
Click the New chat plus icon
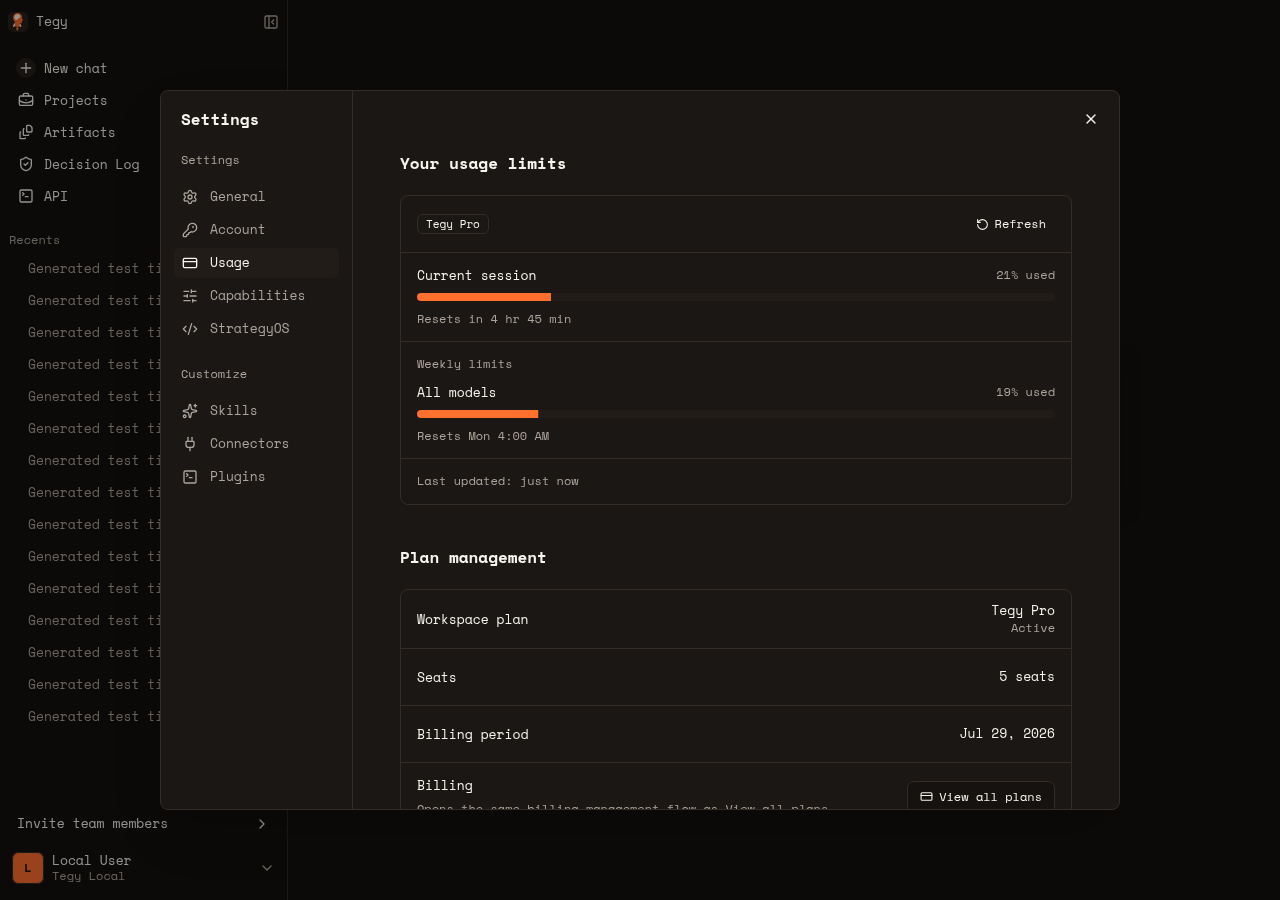point(26,68)
